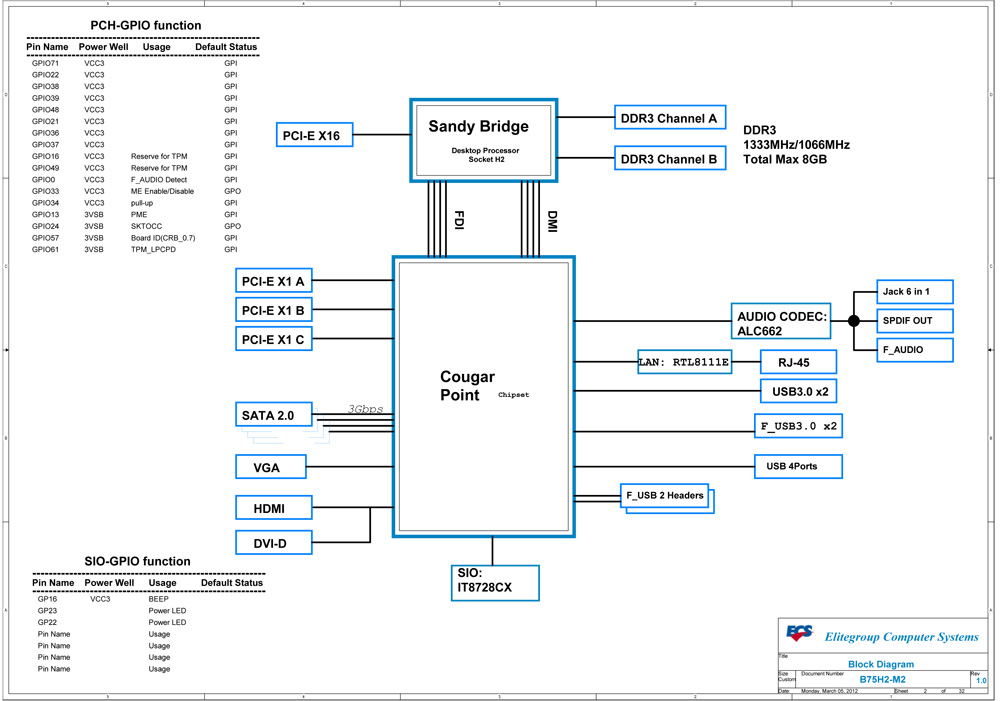Select the RJ-45 block
The height and width of the screenshot is (701, 1000).
pyautogui.click(x=798, y=362)
